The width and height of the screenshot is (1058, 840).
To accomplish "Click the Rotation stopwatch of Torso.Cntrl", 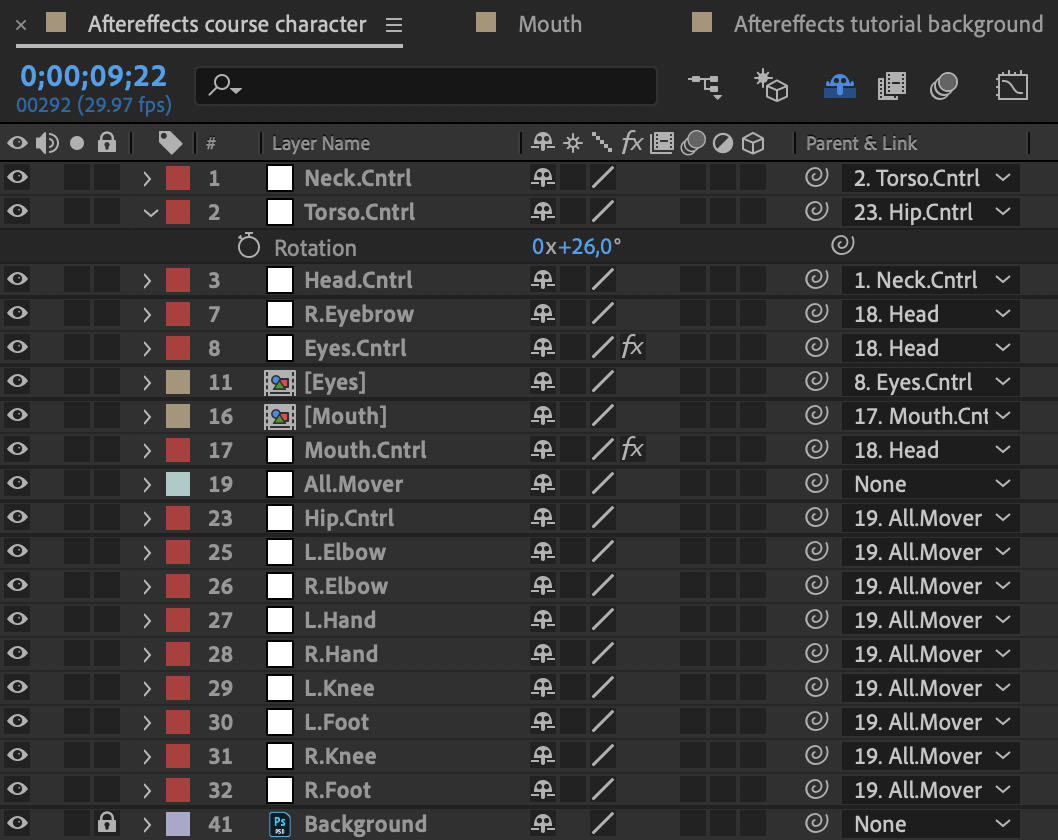I will pyautogui.click(x=248, y=246).
